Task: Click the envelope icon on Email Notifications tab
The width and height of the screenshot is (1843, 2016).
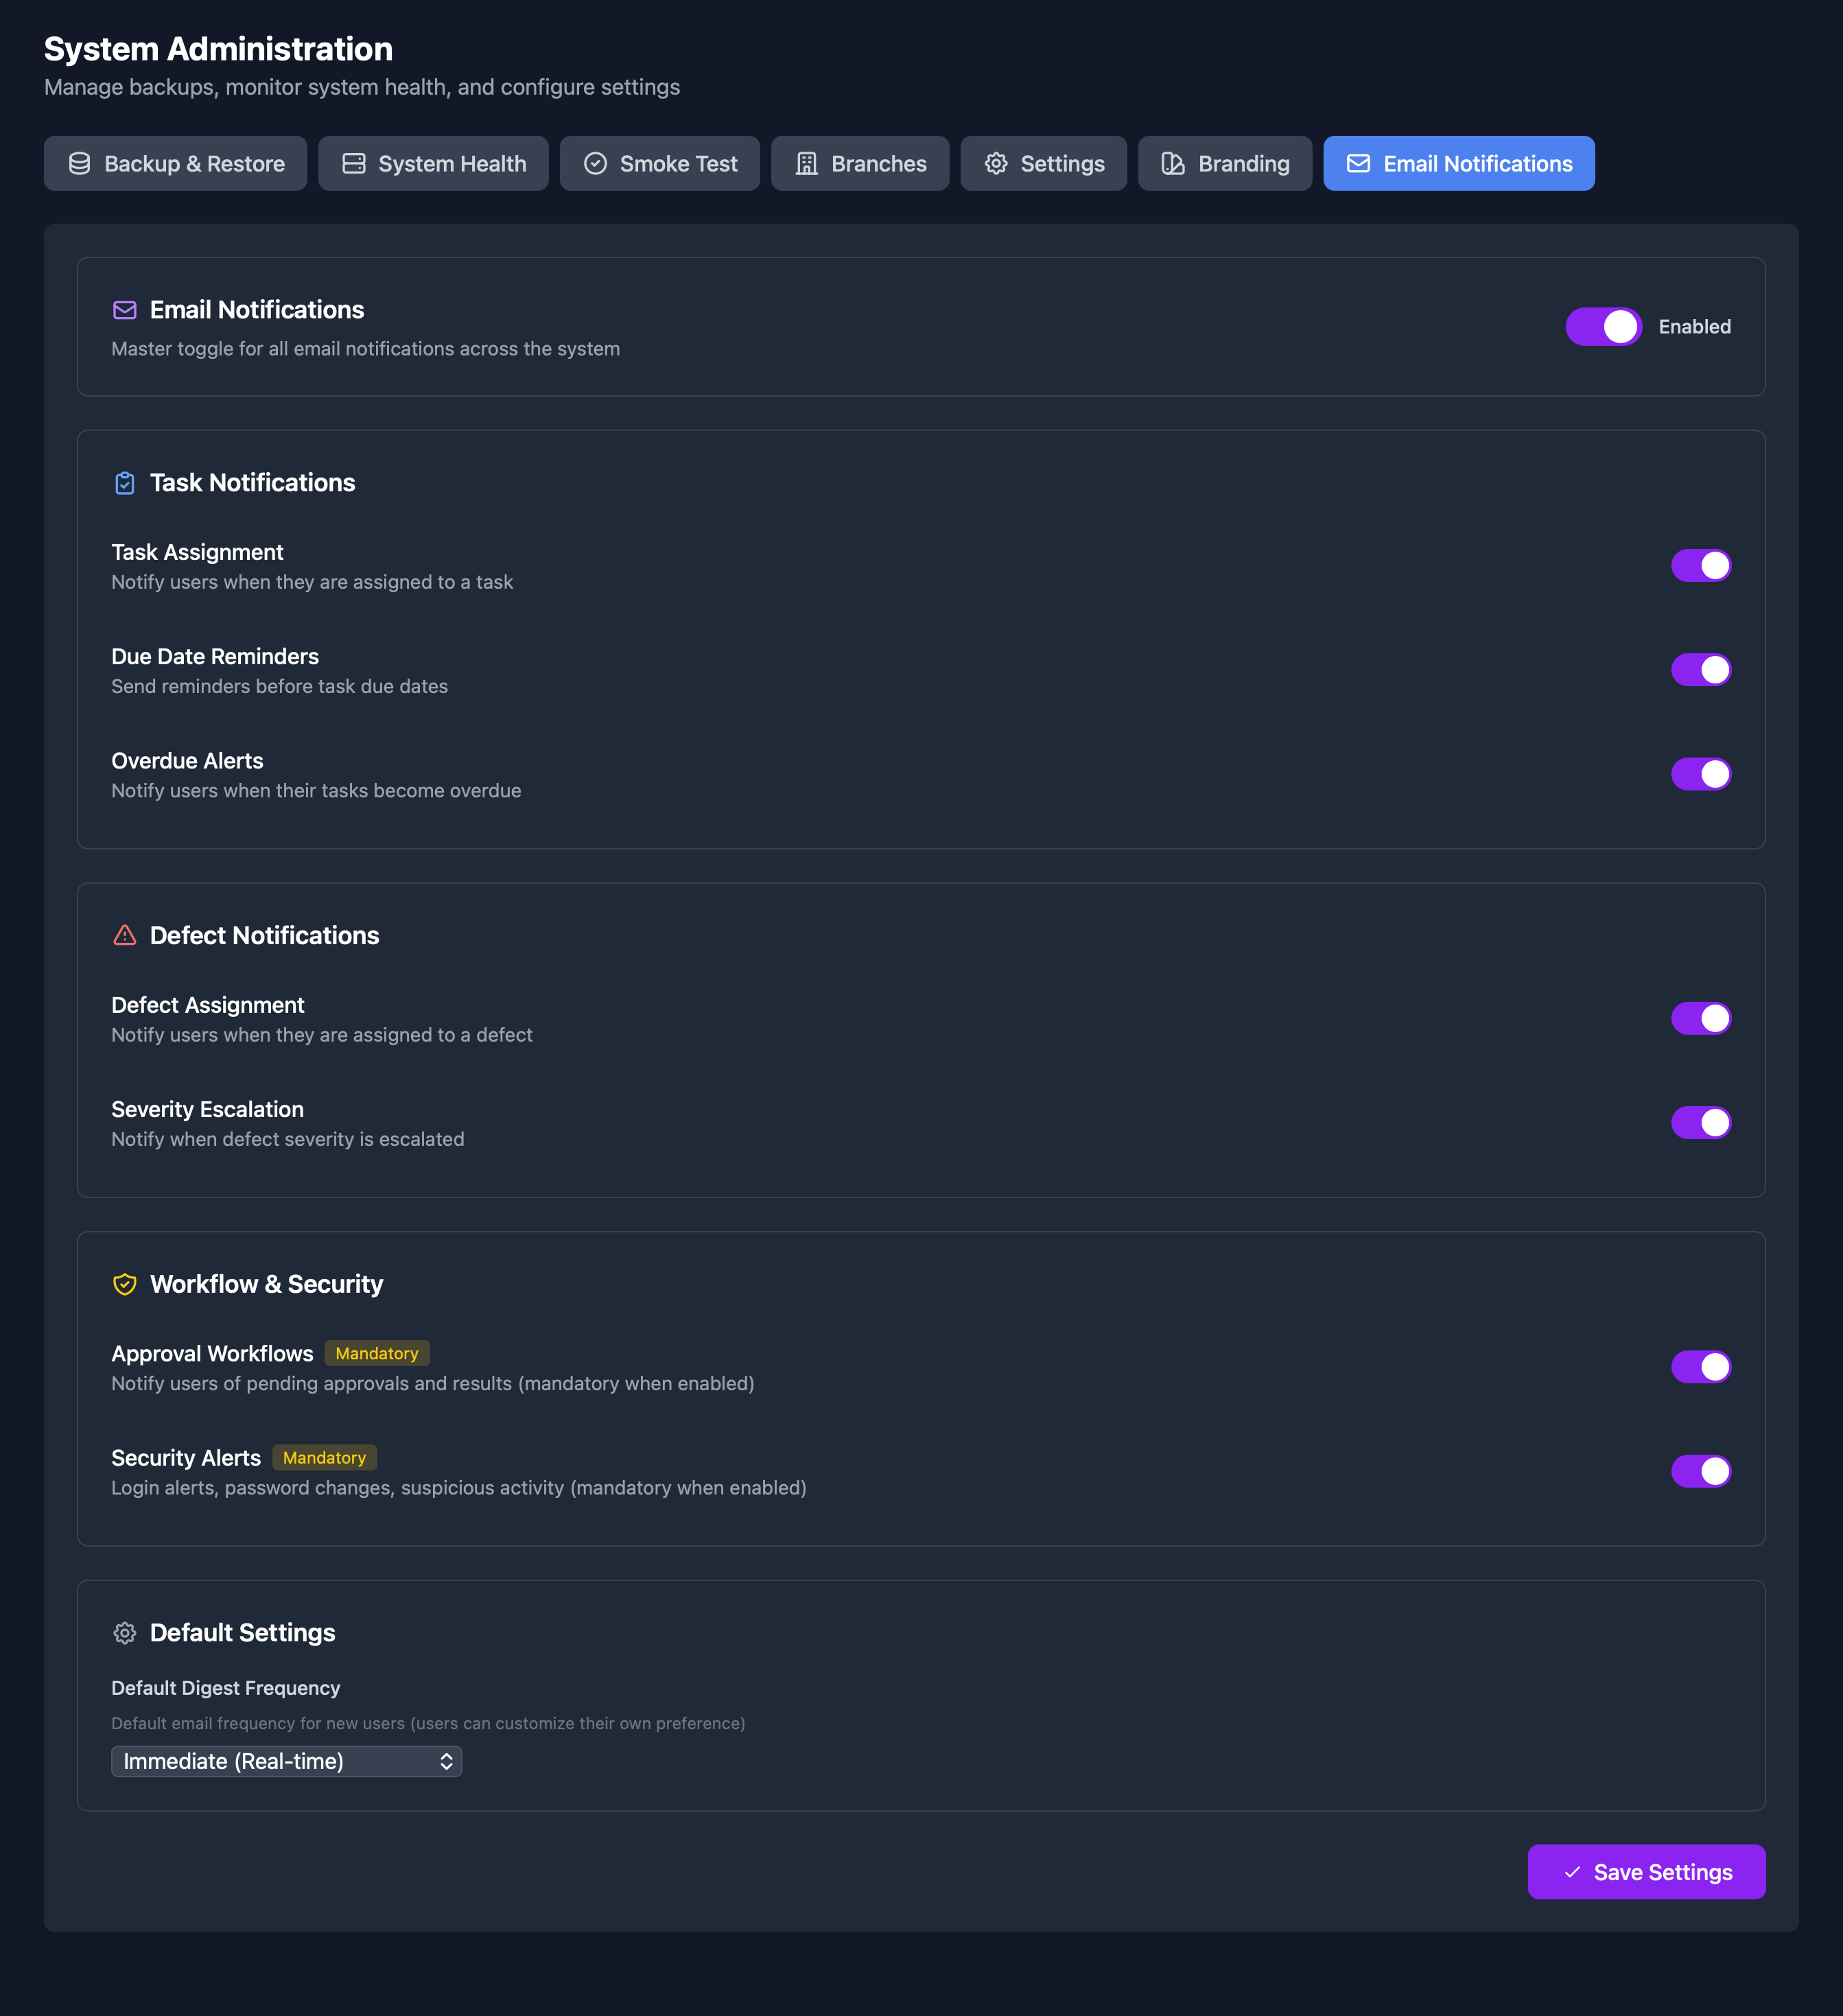Action: coord(1358,164)
